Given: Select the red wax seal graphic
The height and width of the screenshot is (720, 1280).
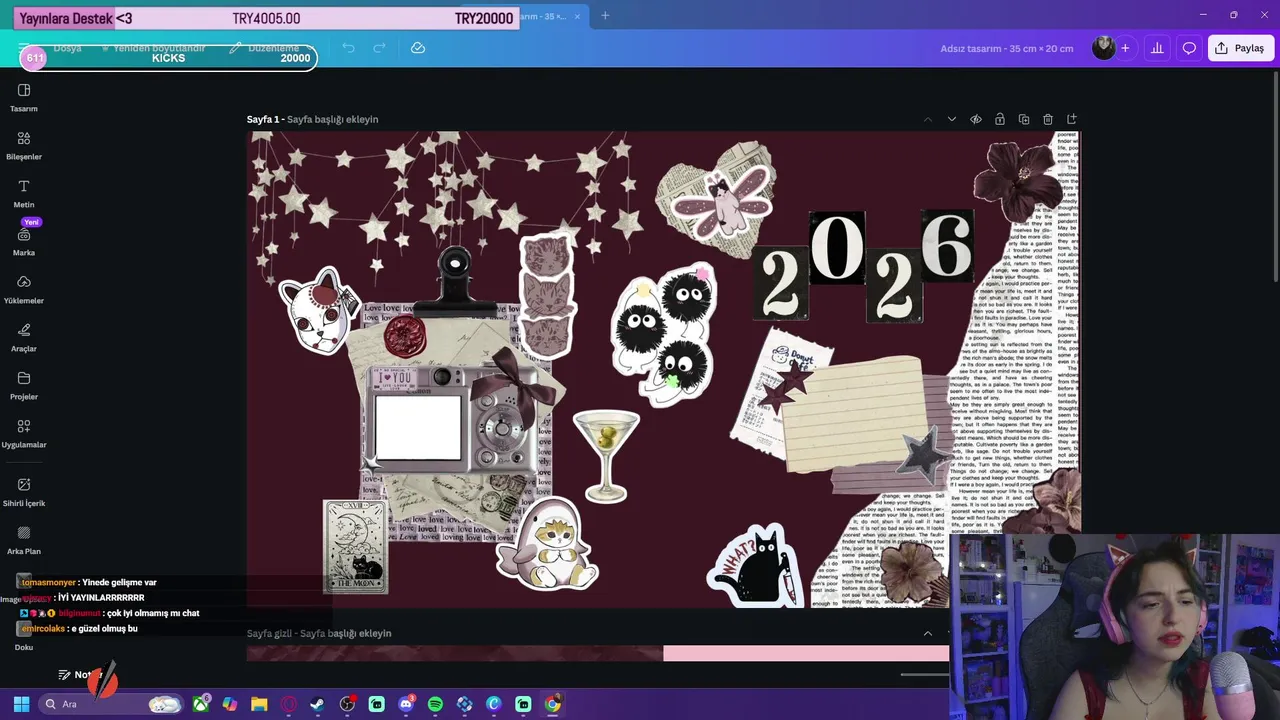Looking at the screenshot, I should [404, 336].
